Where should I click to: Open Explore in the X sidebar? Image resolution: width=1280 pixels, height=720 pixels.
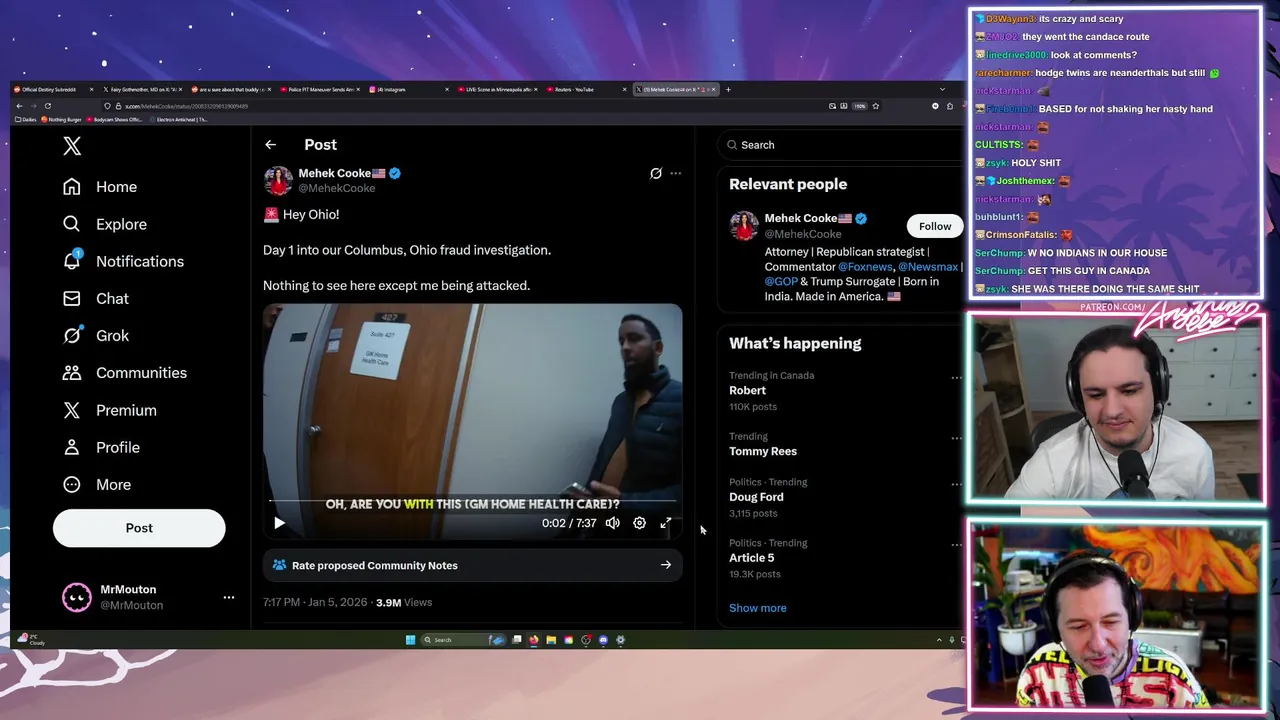coord(105,224)
